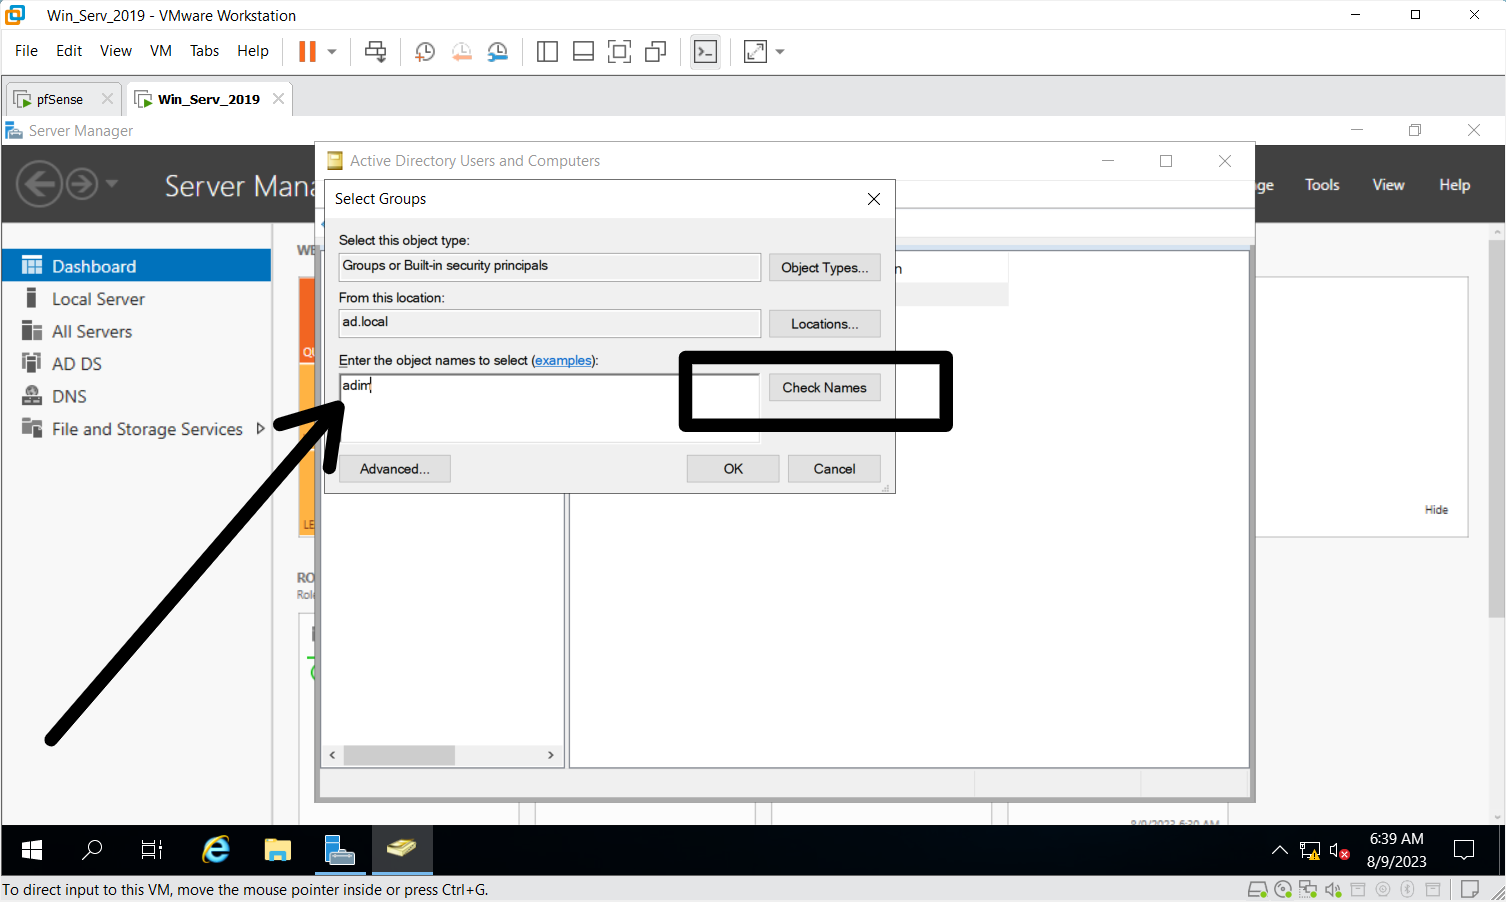Click the Object Types... button
Image resolution: width=1506 pixels, height=902 pixels.
[x=824, y=267]
